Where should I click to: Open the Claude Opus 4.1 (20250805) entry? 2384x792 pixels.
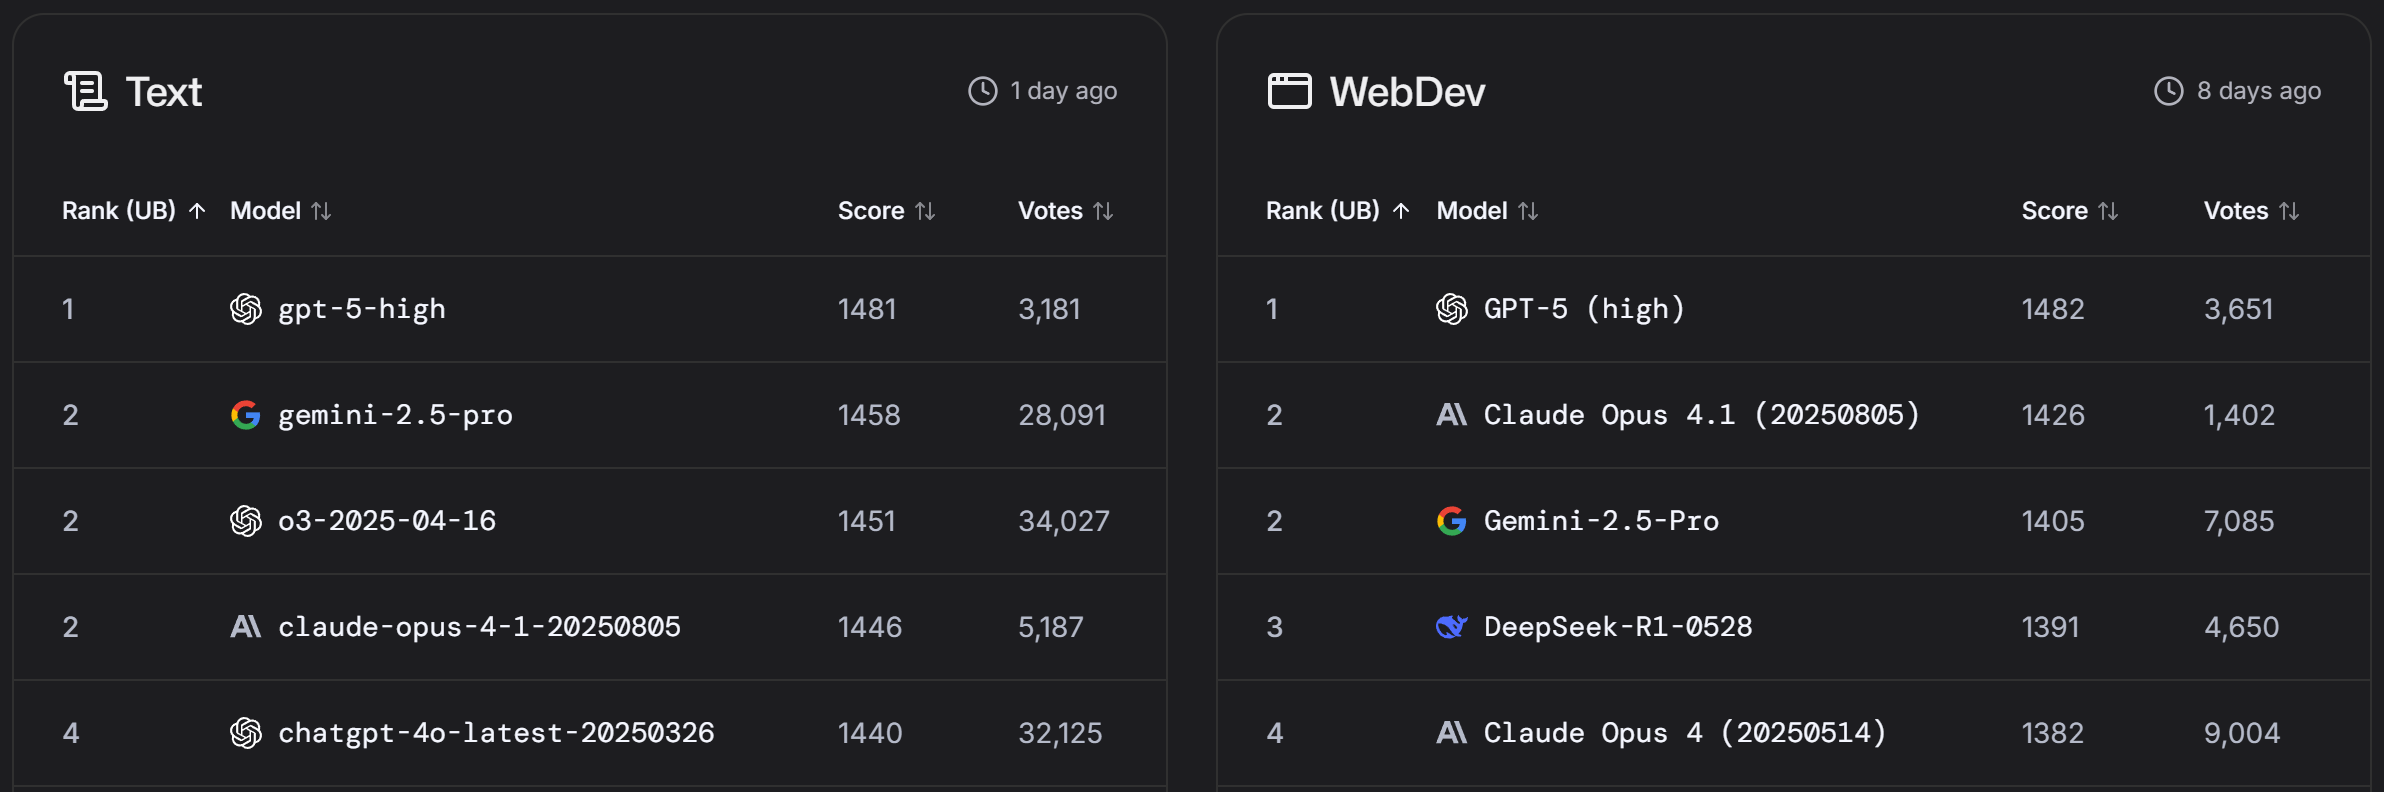pos(1701,415)
